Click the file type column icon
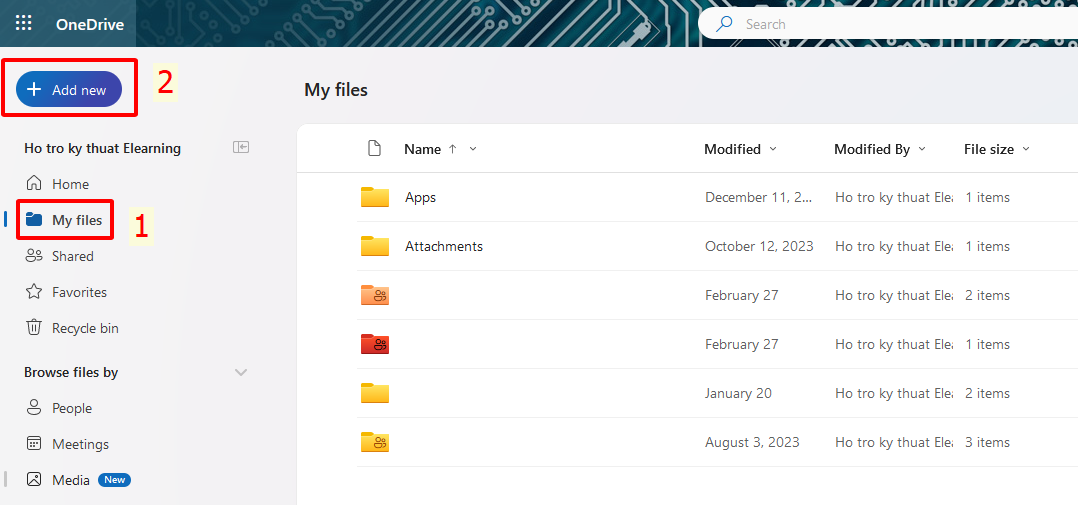 (375, 149)
